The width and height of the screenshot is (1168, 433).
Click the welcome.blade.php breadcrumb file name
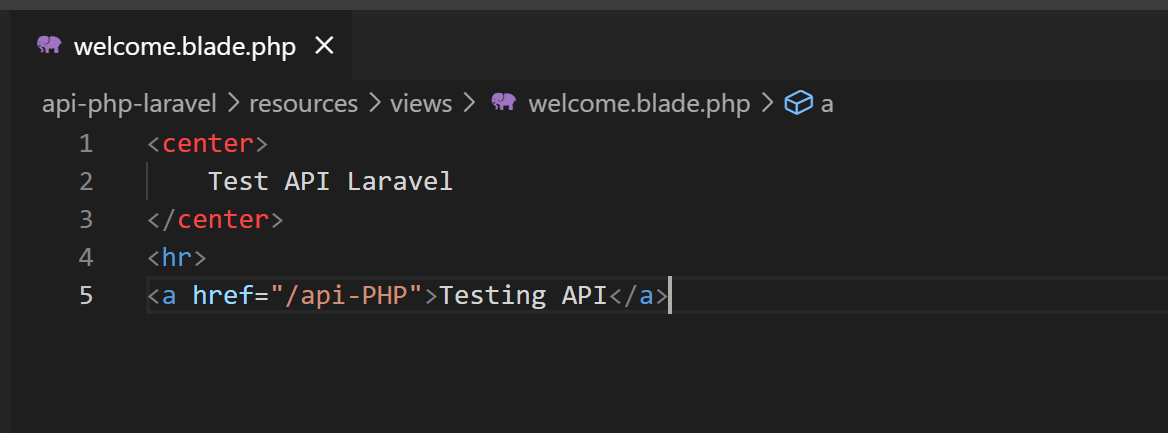[638, 104]
